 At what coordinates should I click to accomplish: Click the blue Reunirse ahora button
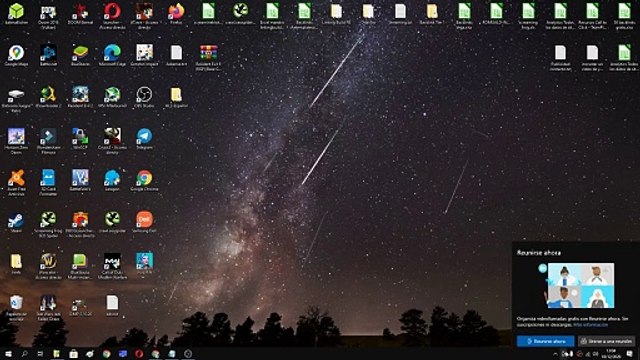click(545, 341)
